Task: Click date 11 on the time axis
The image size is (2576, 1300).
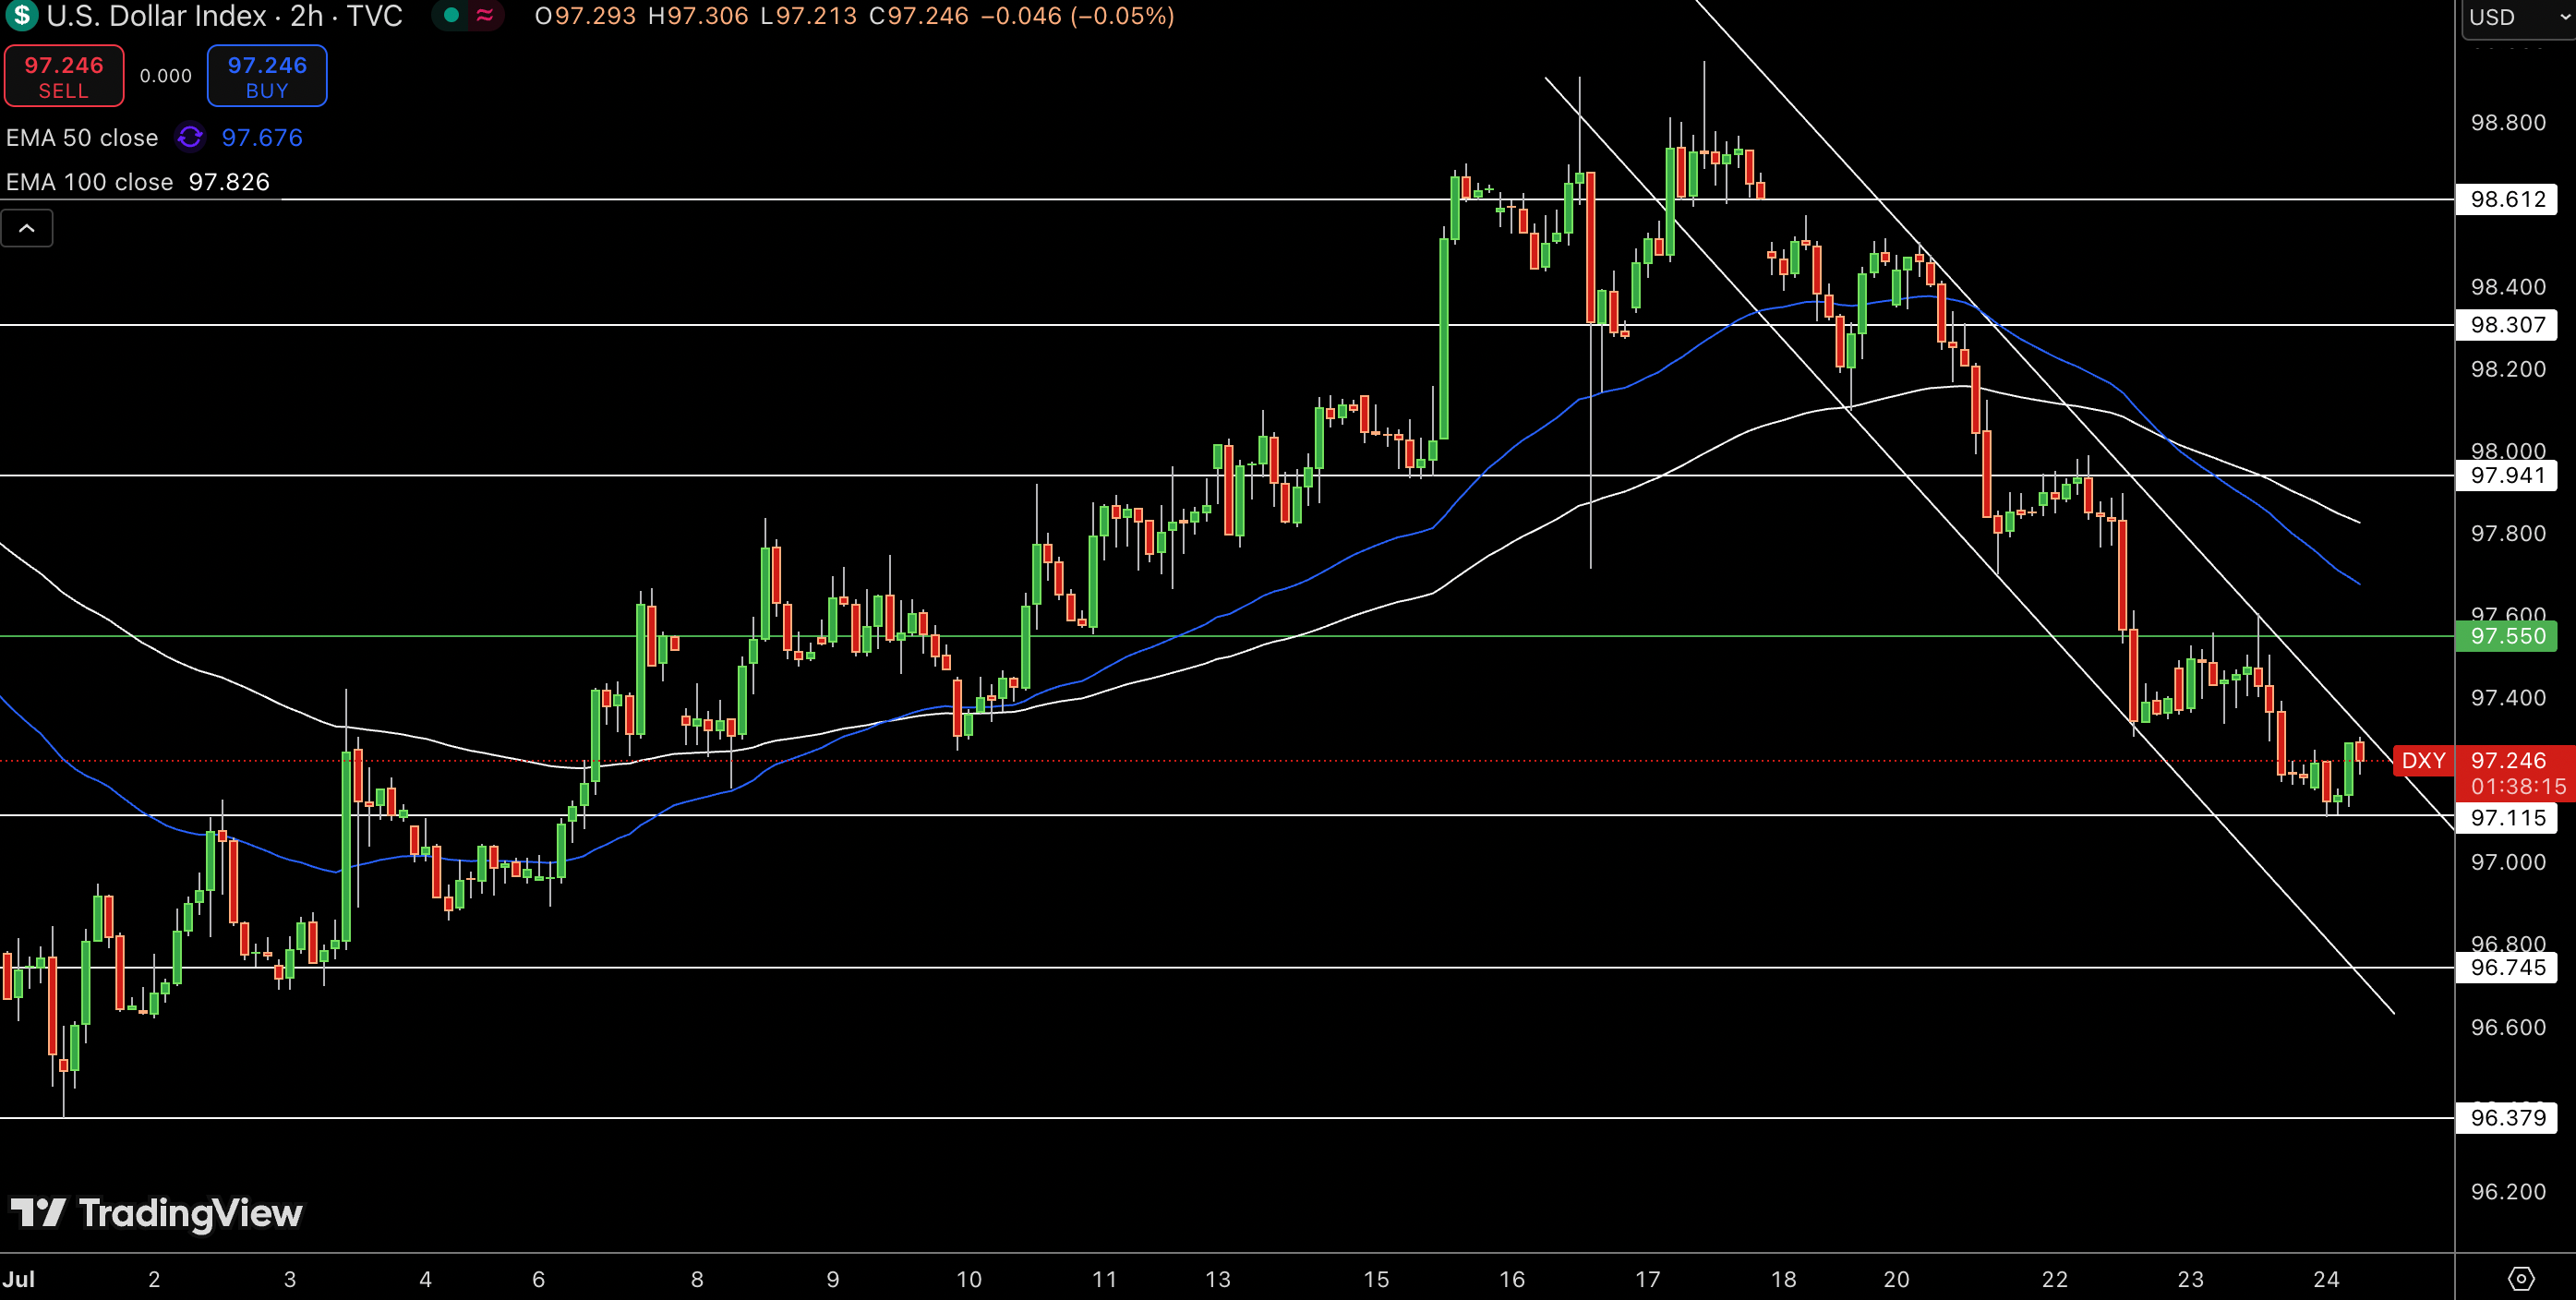Action: pyautogui.click(x=1104, y=1279)
